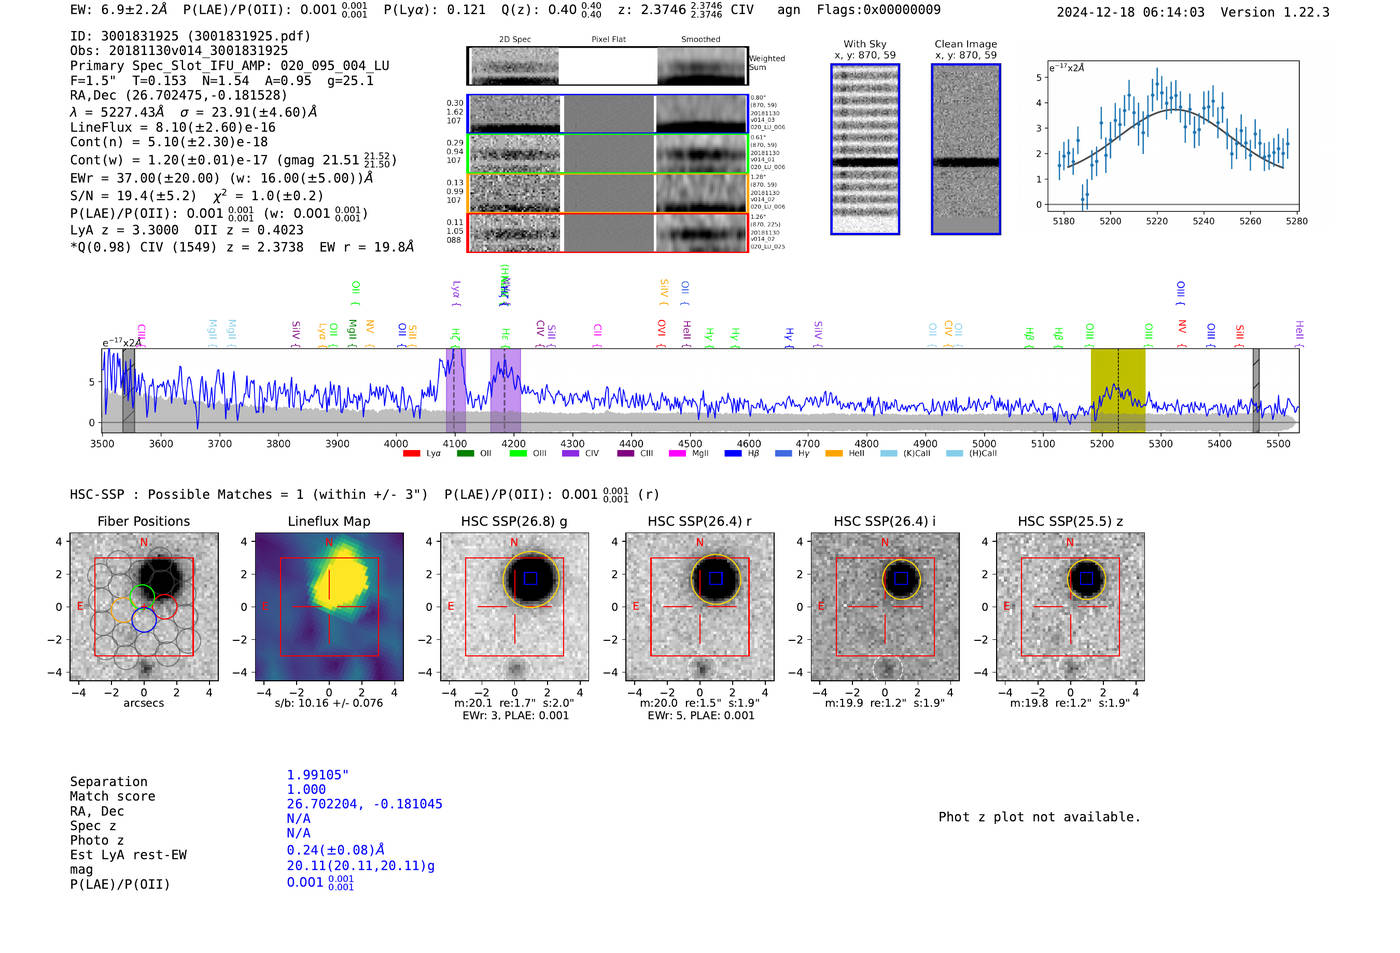This screenshot has width=1400, height=953.
Task: Click the Lyα red legend swatch
Action: [x=411, y=454]
